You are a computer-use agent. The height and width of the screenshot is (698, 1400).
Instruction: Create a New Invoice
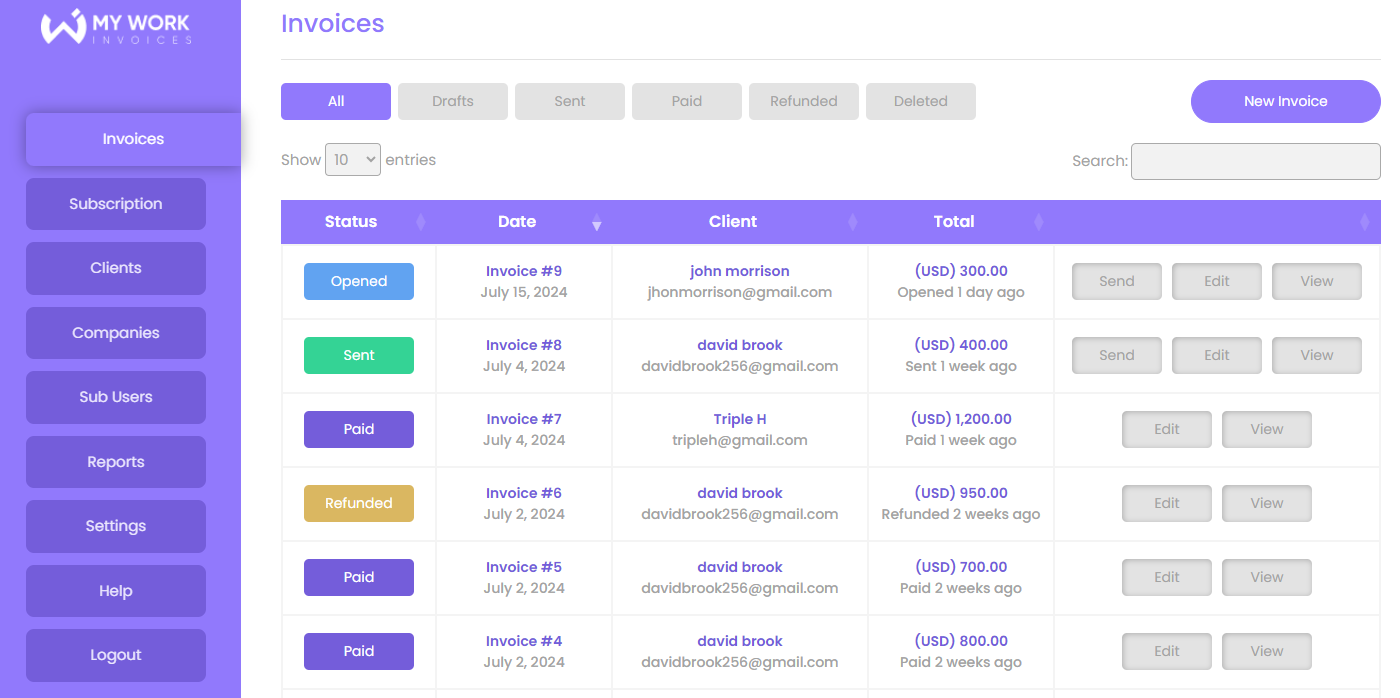[1285, 101]
